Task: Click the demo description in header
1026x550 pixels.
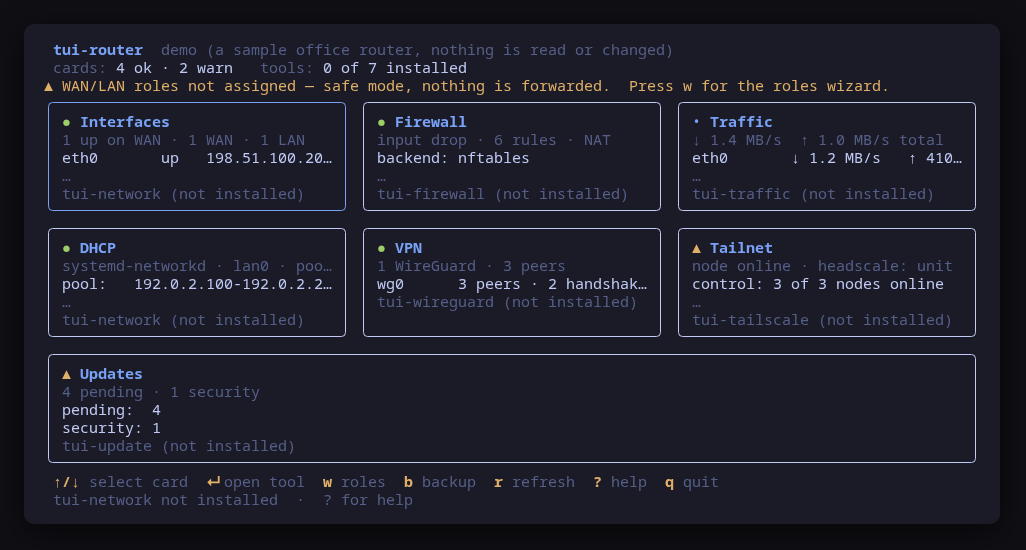Action: (x=417, y=50)
